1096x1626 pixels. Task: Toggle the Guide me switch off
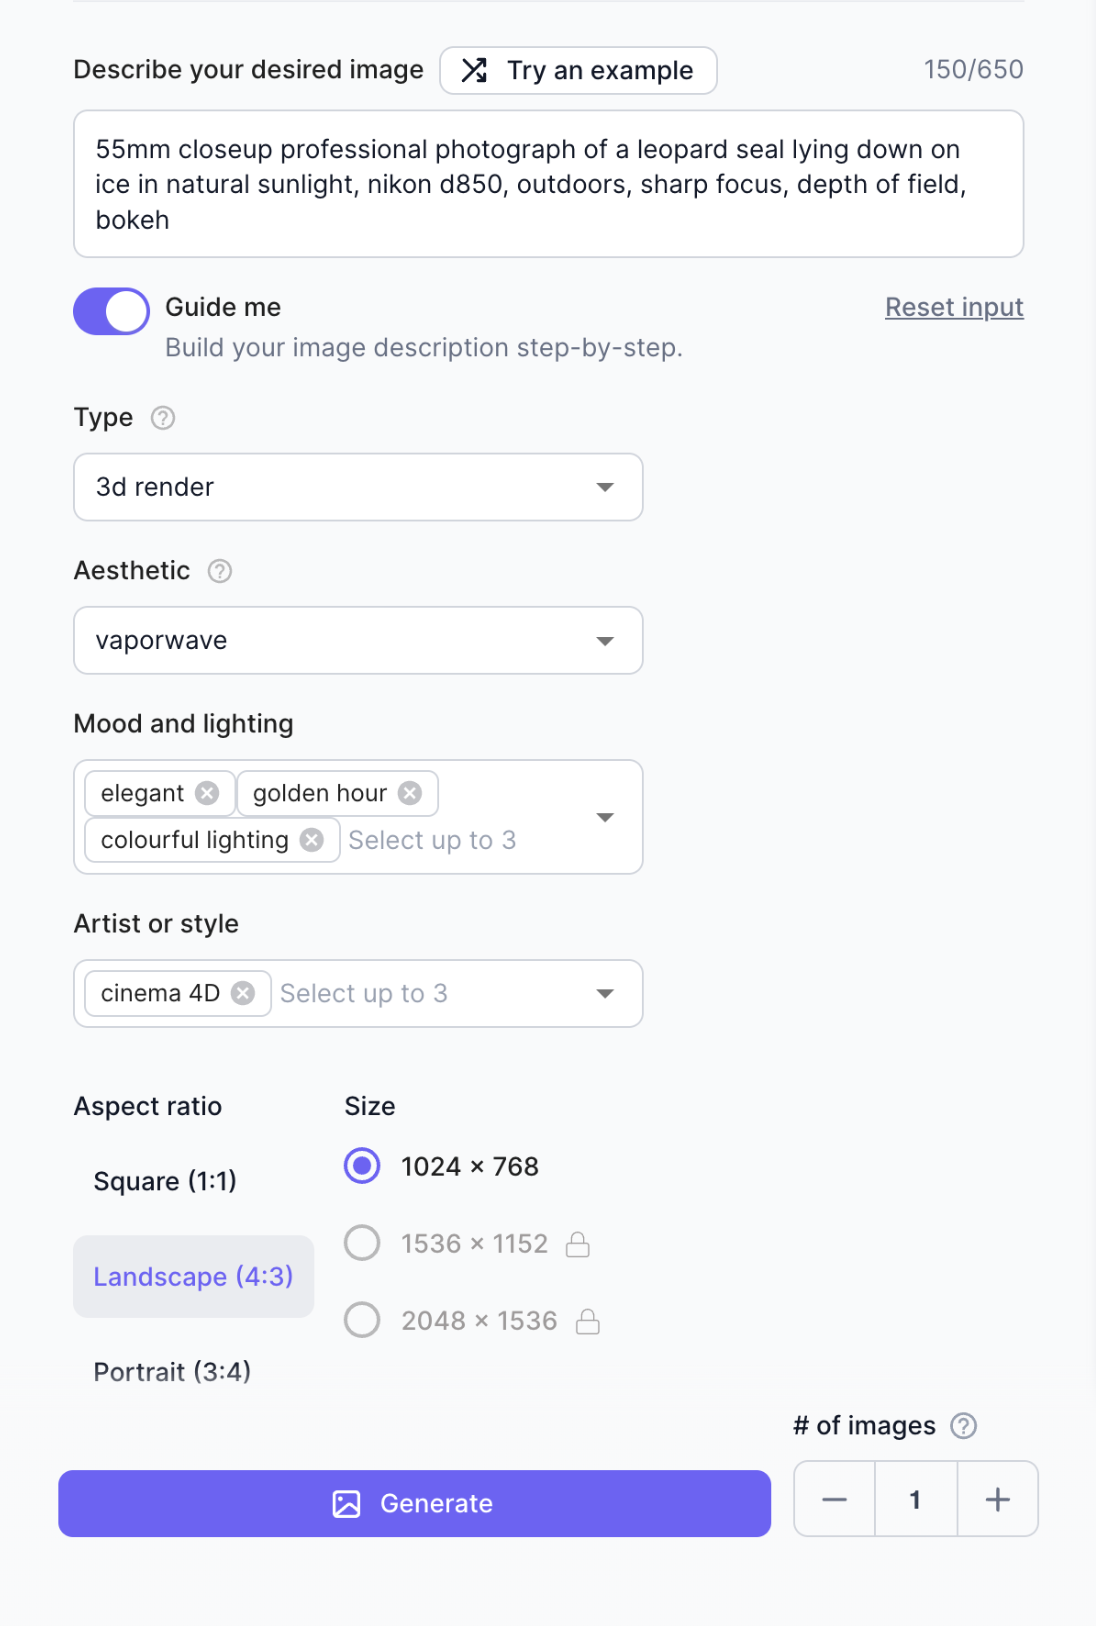click(112, 311)
